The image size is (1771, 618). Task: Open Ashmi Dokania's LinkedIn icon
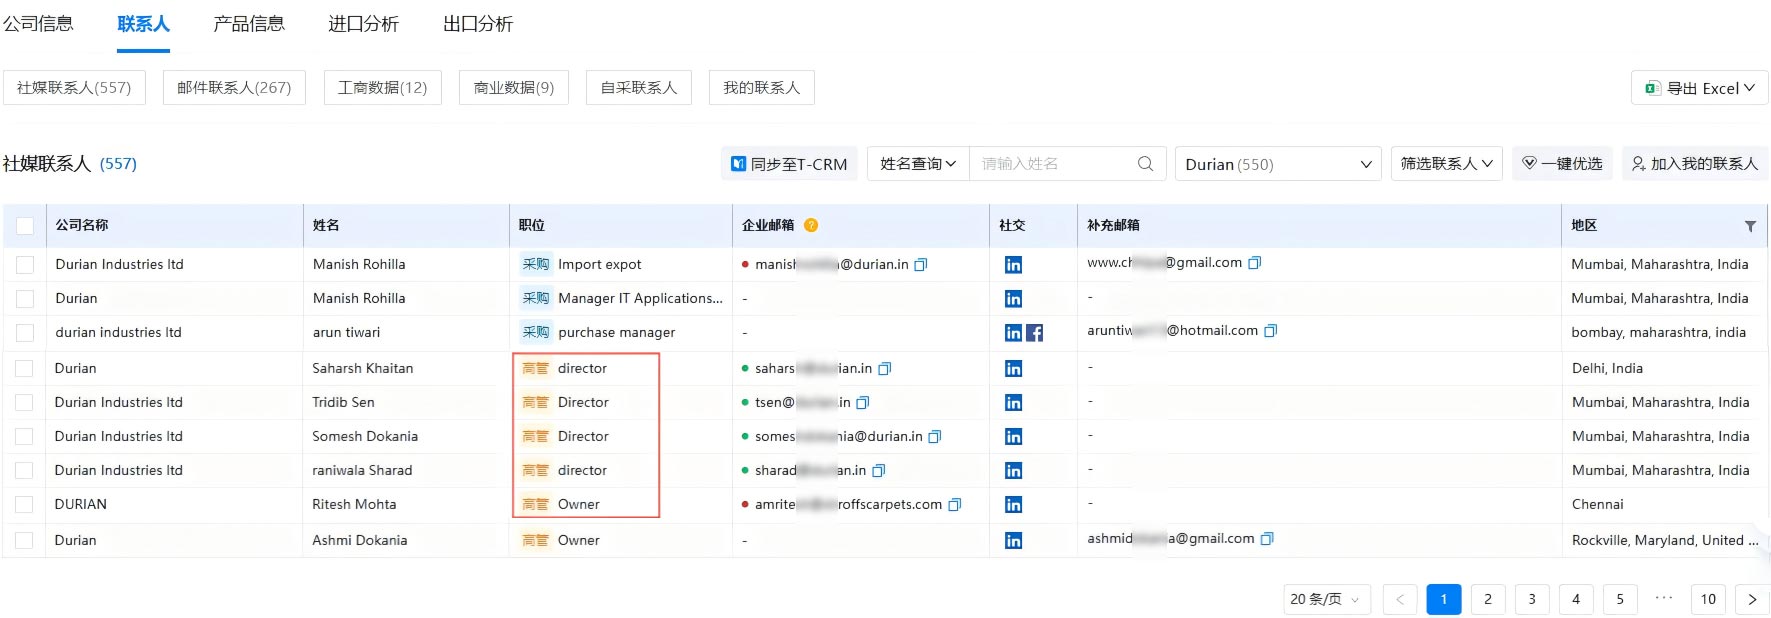click(1013, 541)
